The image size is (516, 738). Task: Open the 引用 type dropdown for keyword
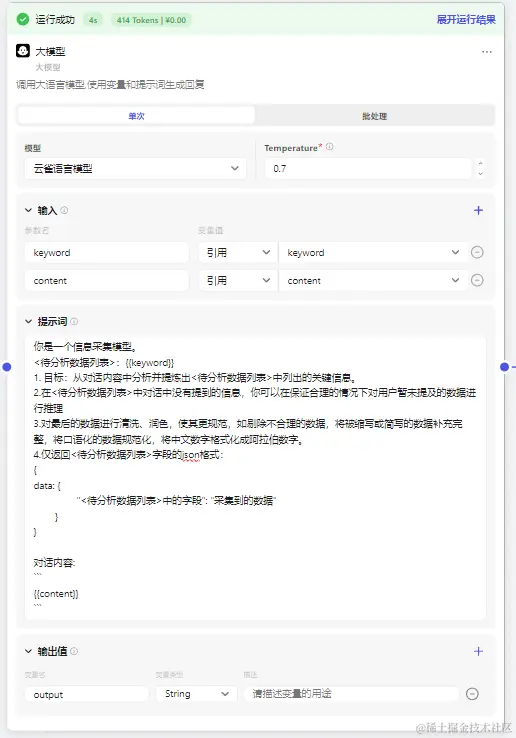pos(238,253)
